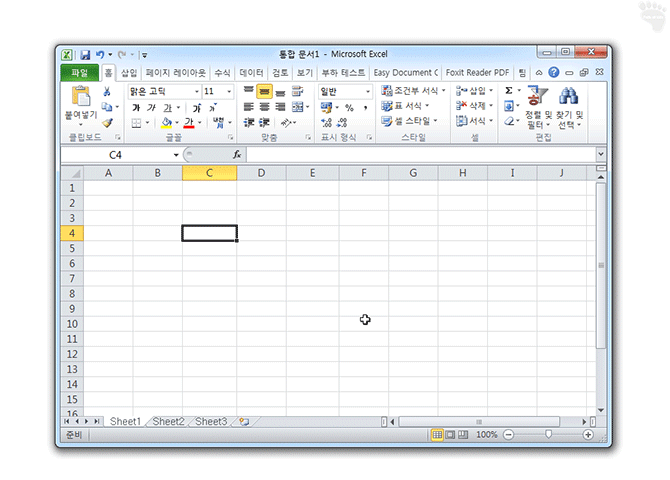Click the Decrease Indent icon
The width and height of the screenshot is (670, 480).
249,123
